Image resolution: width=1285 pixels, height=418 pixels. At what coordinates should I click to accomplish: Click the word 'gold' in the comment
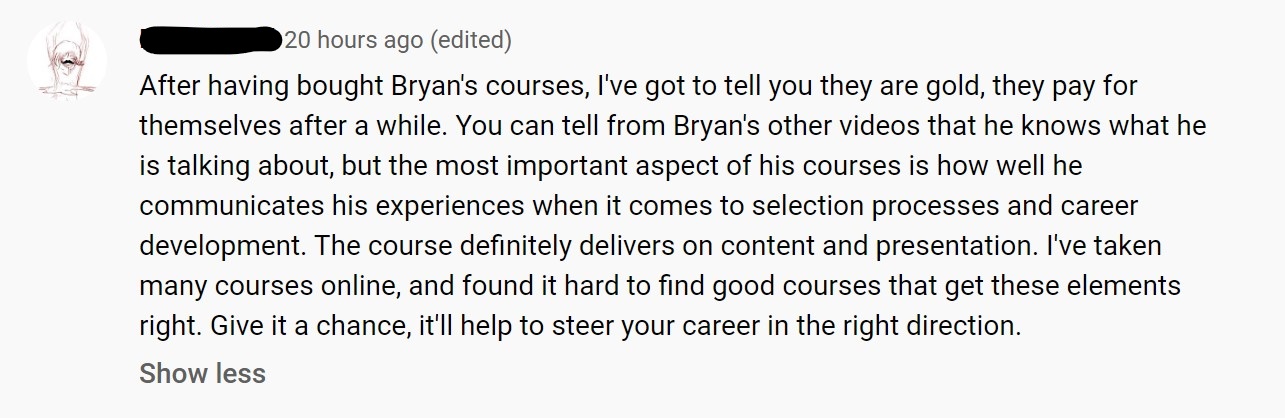pyautogui.click(x=933, y=86)
